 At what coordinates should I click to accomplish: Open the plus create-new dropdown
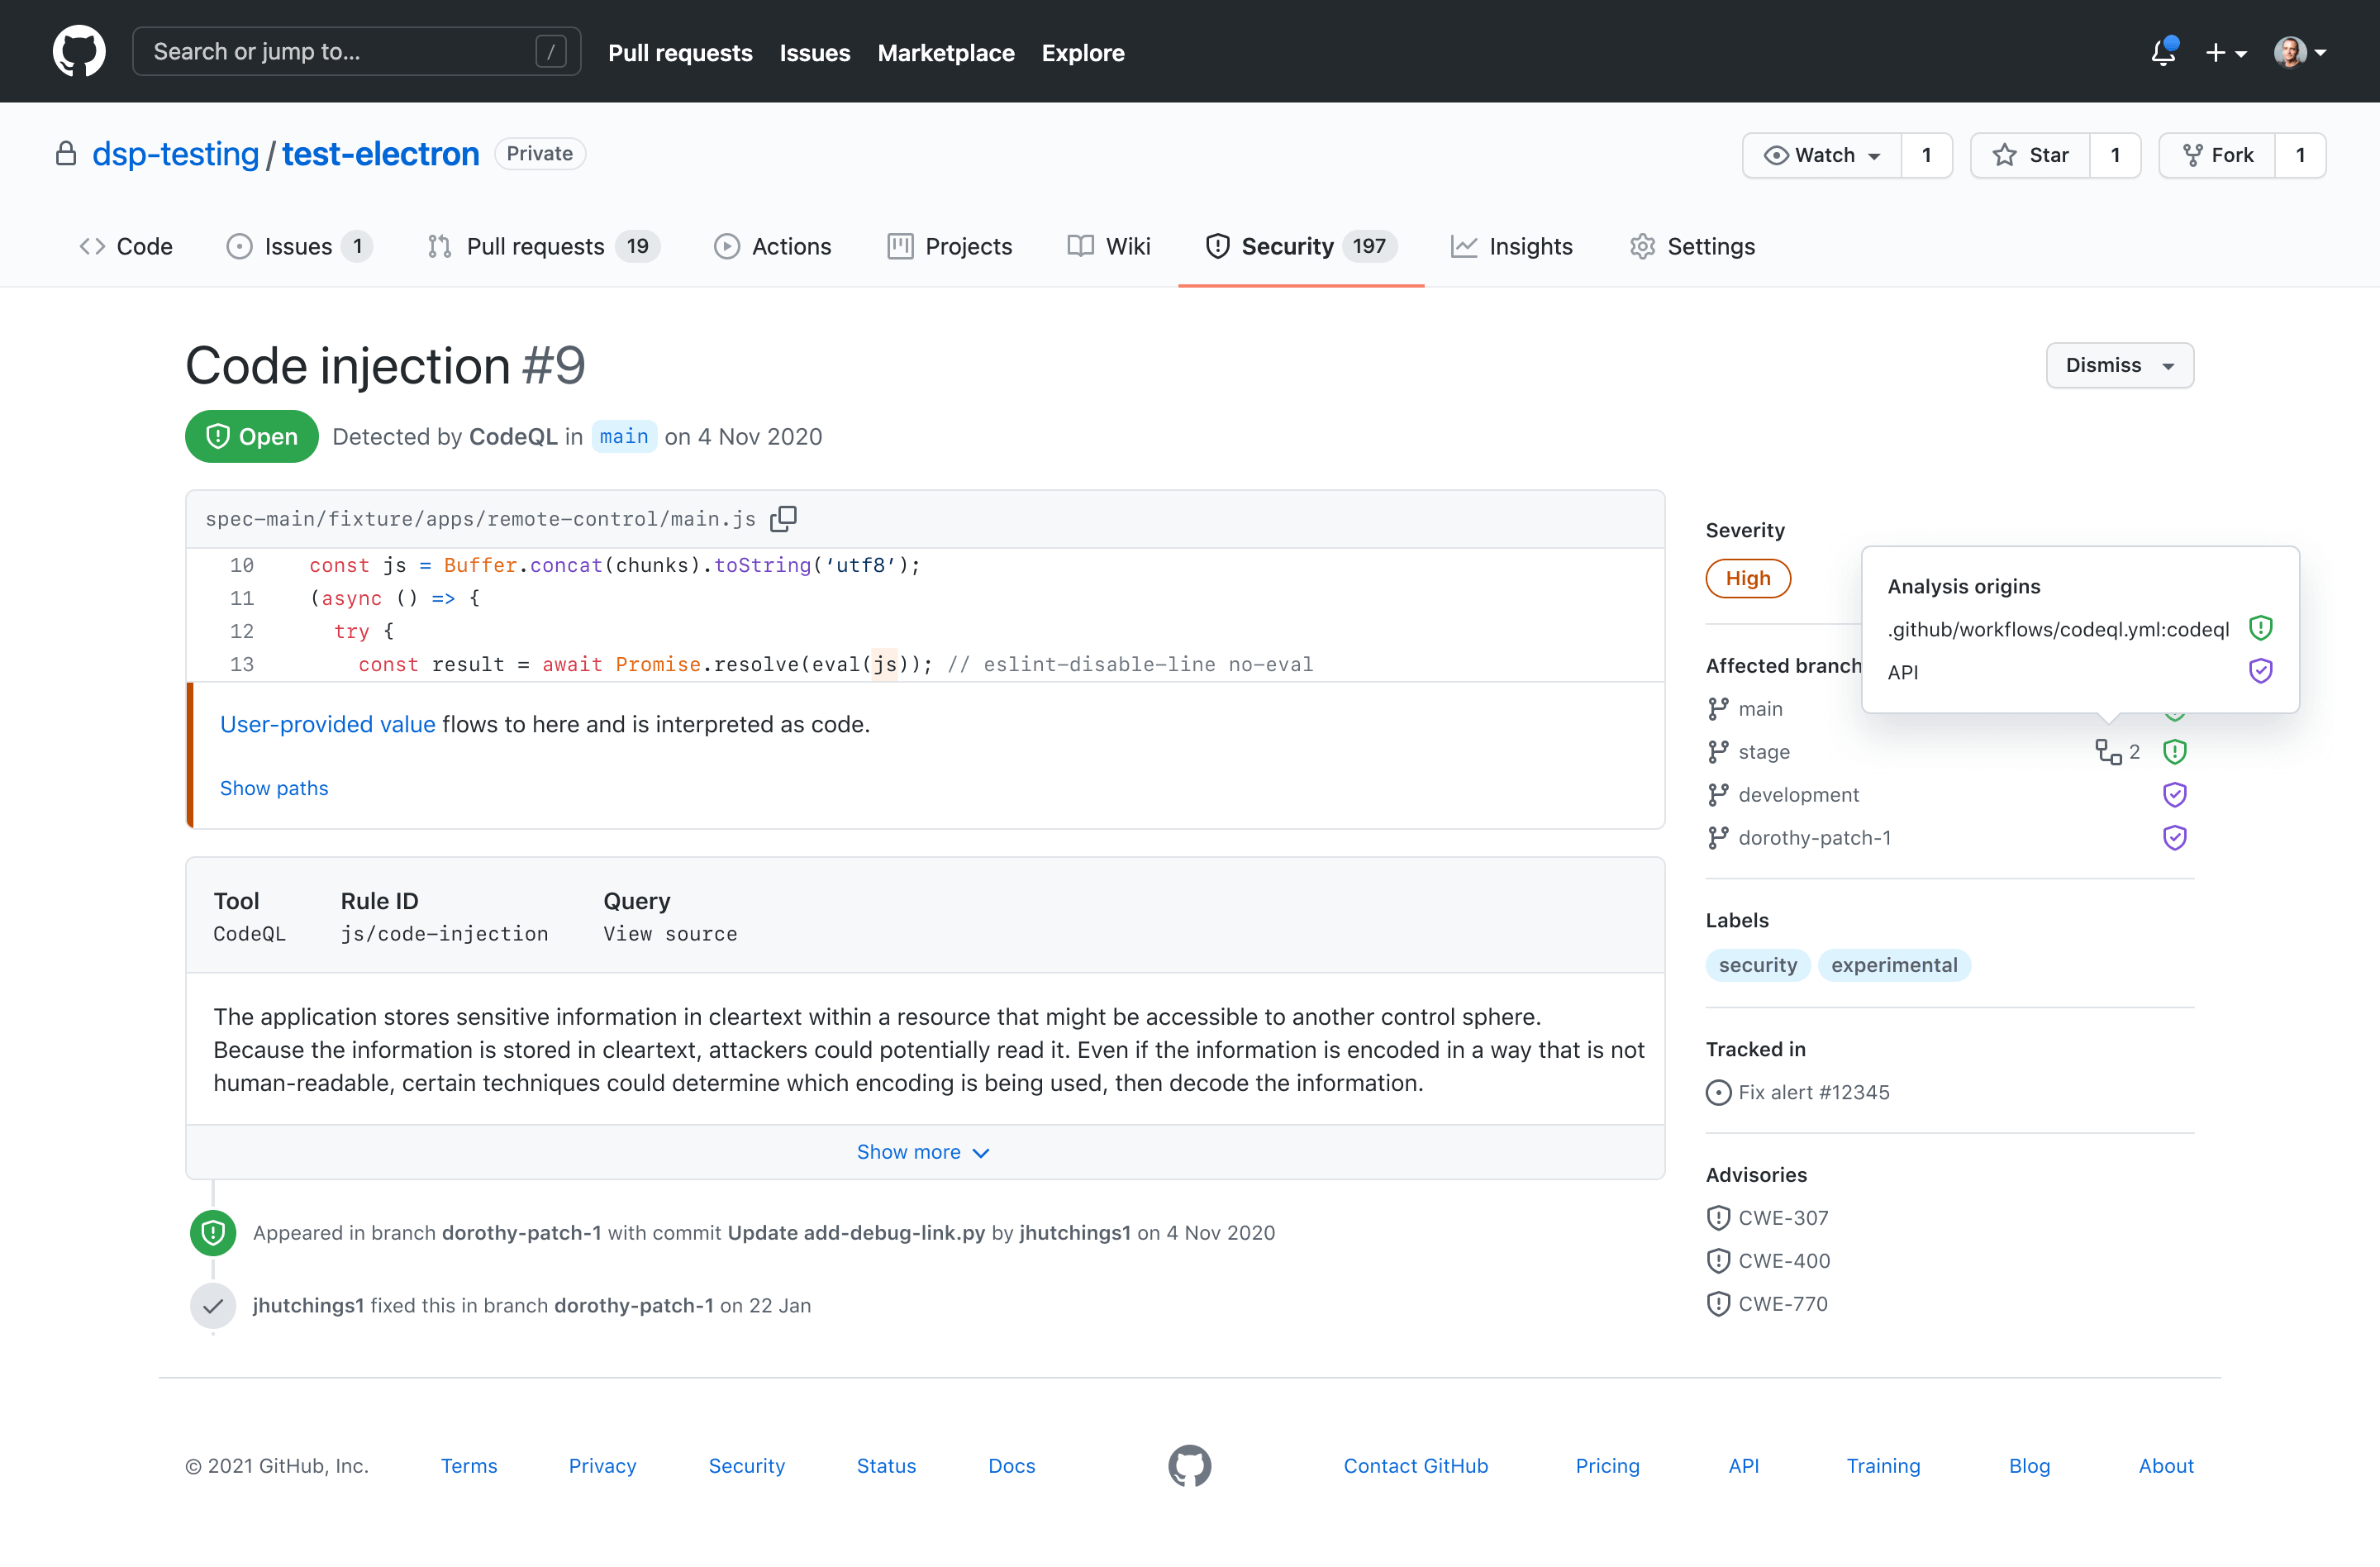pos(2226,52)
